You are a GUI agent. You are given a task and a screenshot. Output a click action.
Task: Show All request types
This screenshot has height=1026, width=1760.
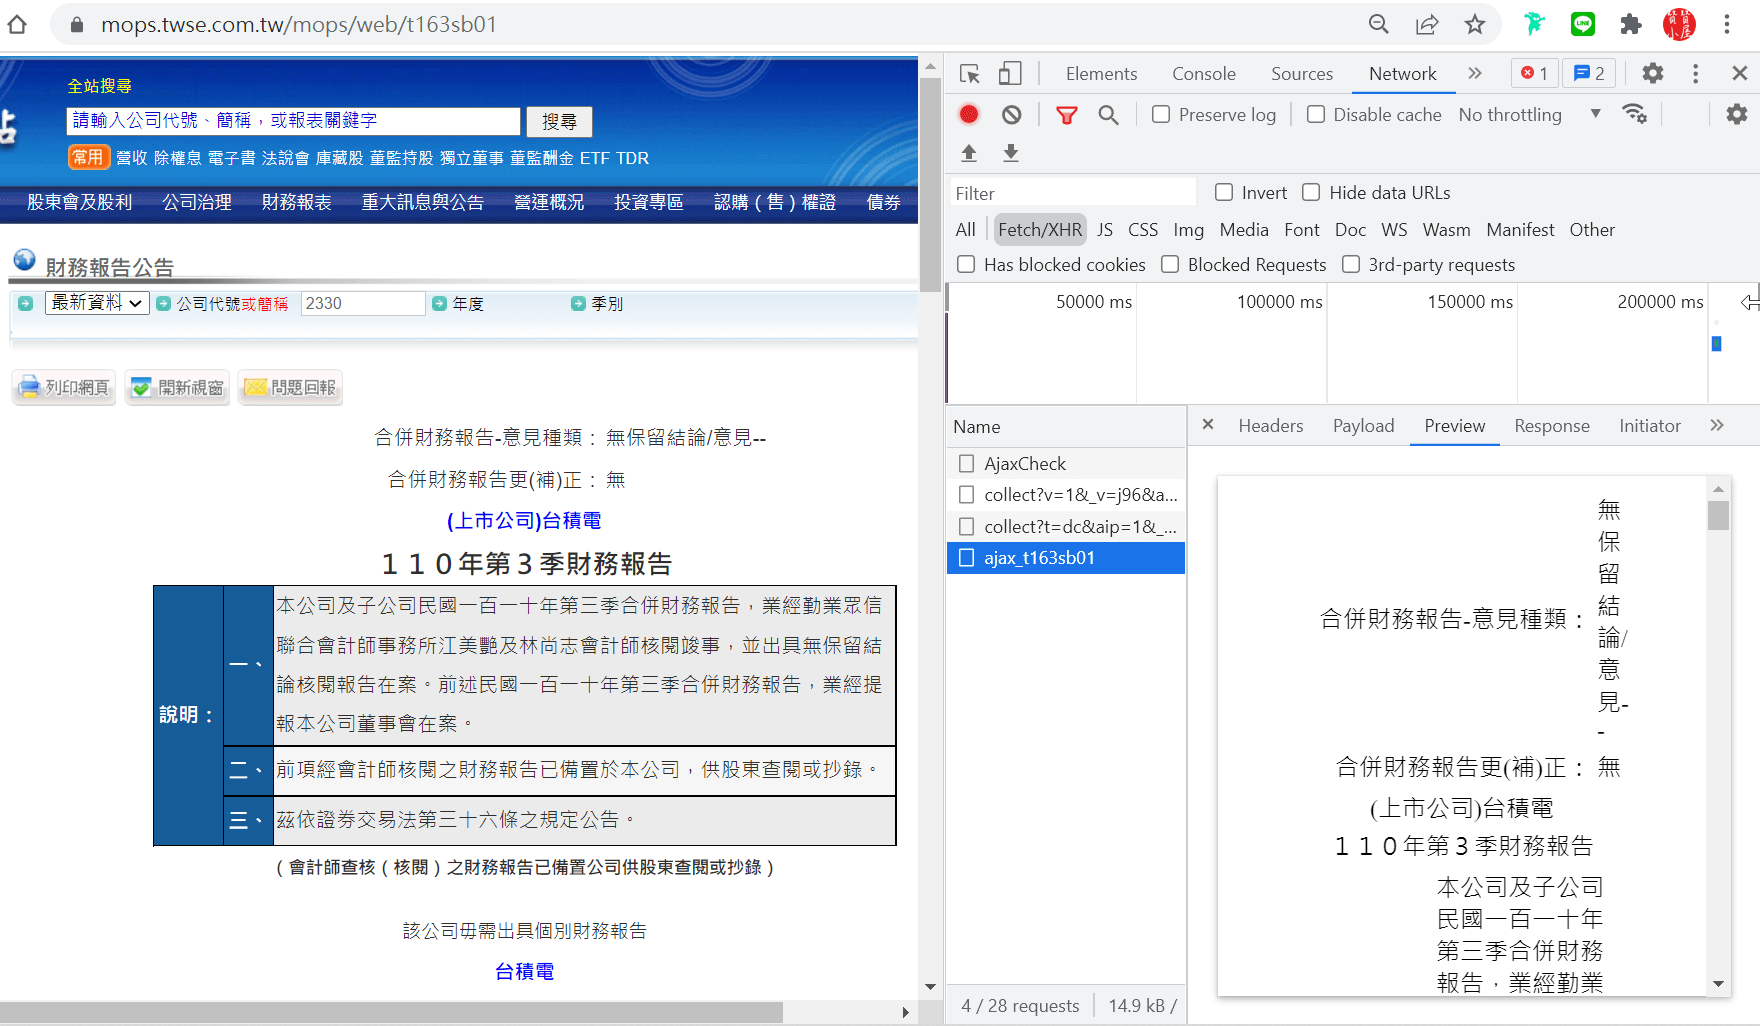[x=965, y=230]
